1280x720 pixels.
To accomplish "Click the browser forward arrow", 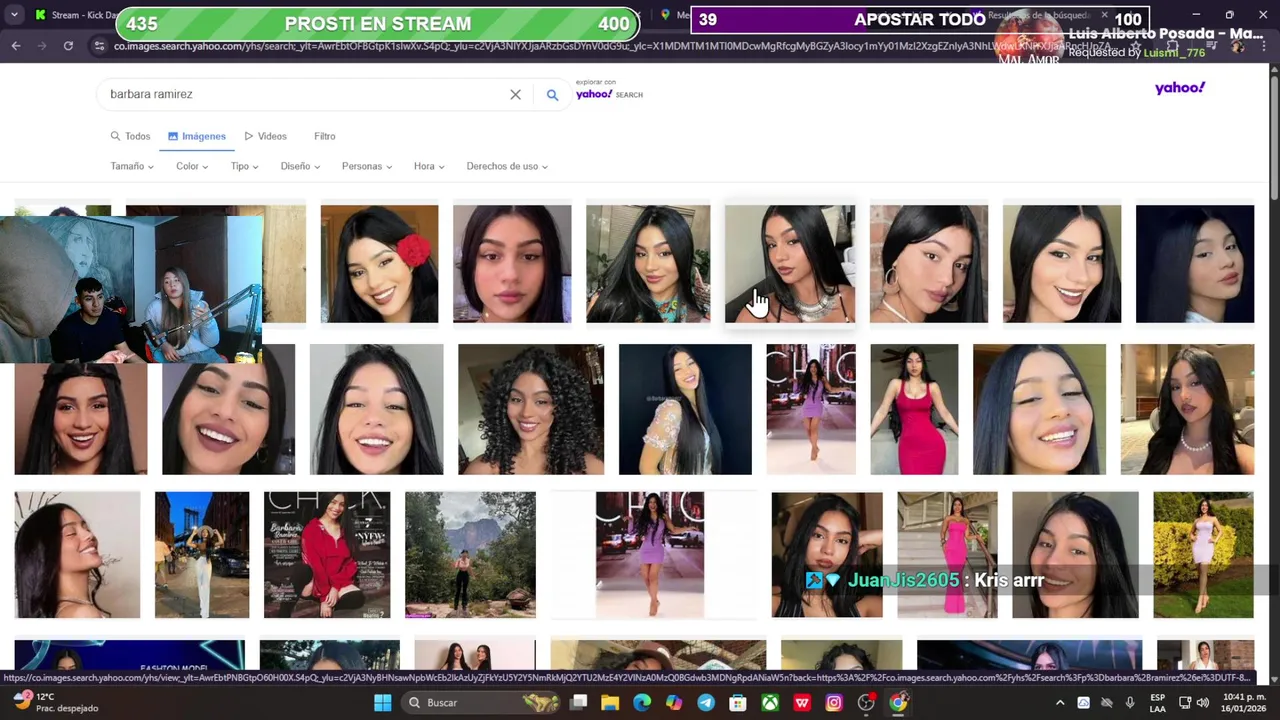I will 42,46.
